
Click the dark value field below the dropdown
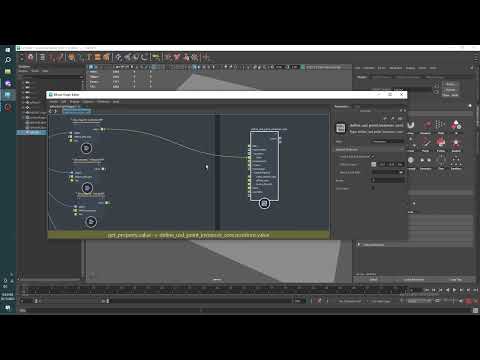click(x=388, y=180)
